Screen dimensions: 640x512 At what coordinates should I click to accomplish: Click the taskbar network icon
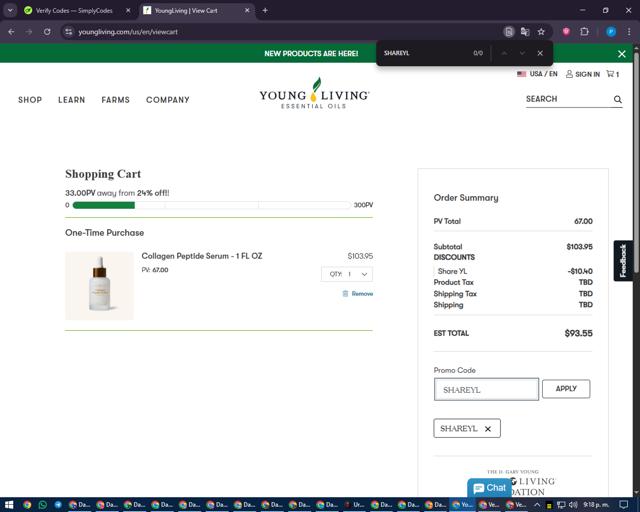click(561, 505)
